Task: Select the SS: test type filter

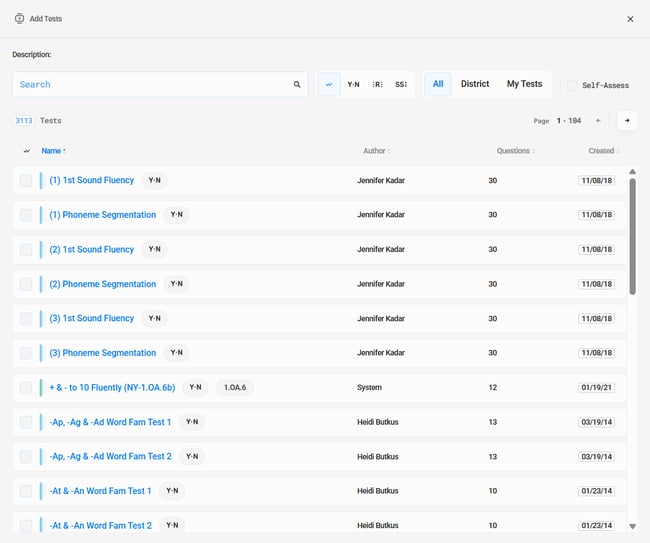Action: coord(401,85)
